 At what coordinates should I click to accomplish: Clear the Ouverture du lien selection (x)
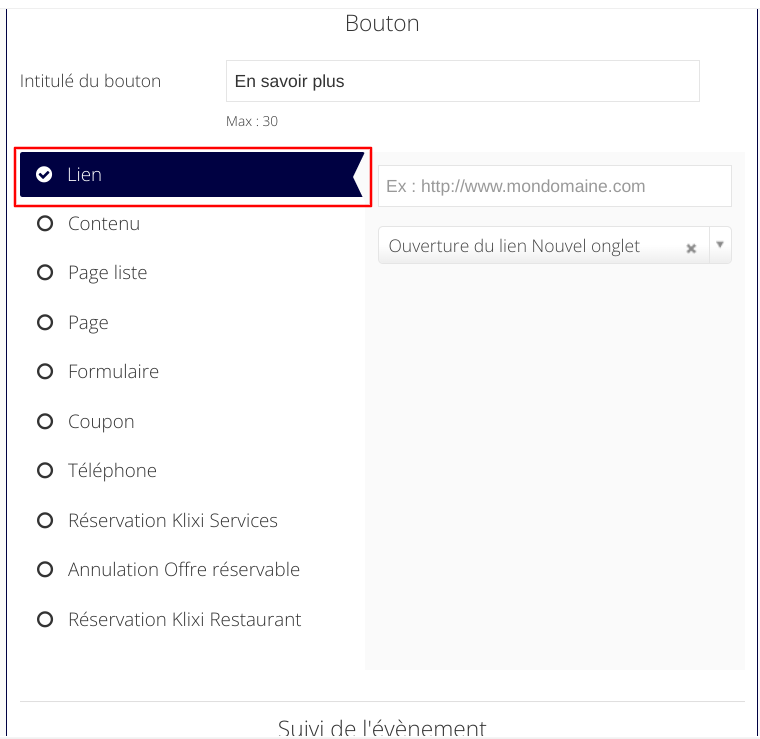coord(690,248)
